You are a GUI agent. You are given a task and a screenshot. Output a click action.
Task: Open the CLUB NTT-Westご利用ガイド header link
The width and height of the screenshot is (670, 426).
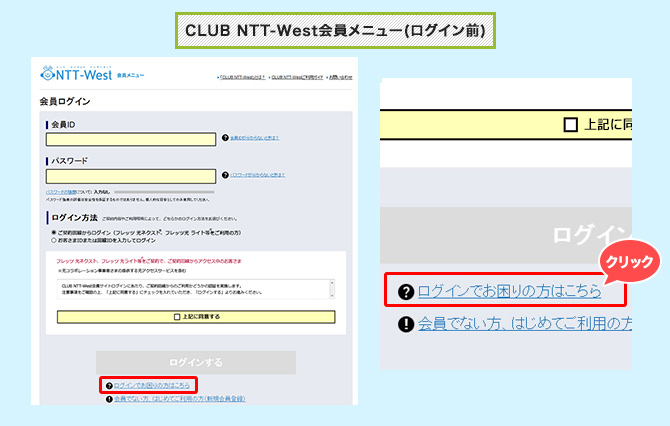(x=297, y=77)
